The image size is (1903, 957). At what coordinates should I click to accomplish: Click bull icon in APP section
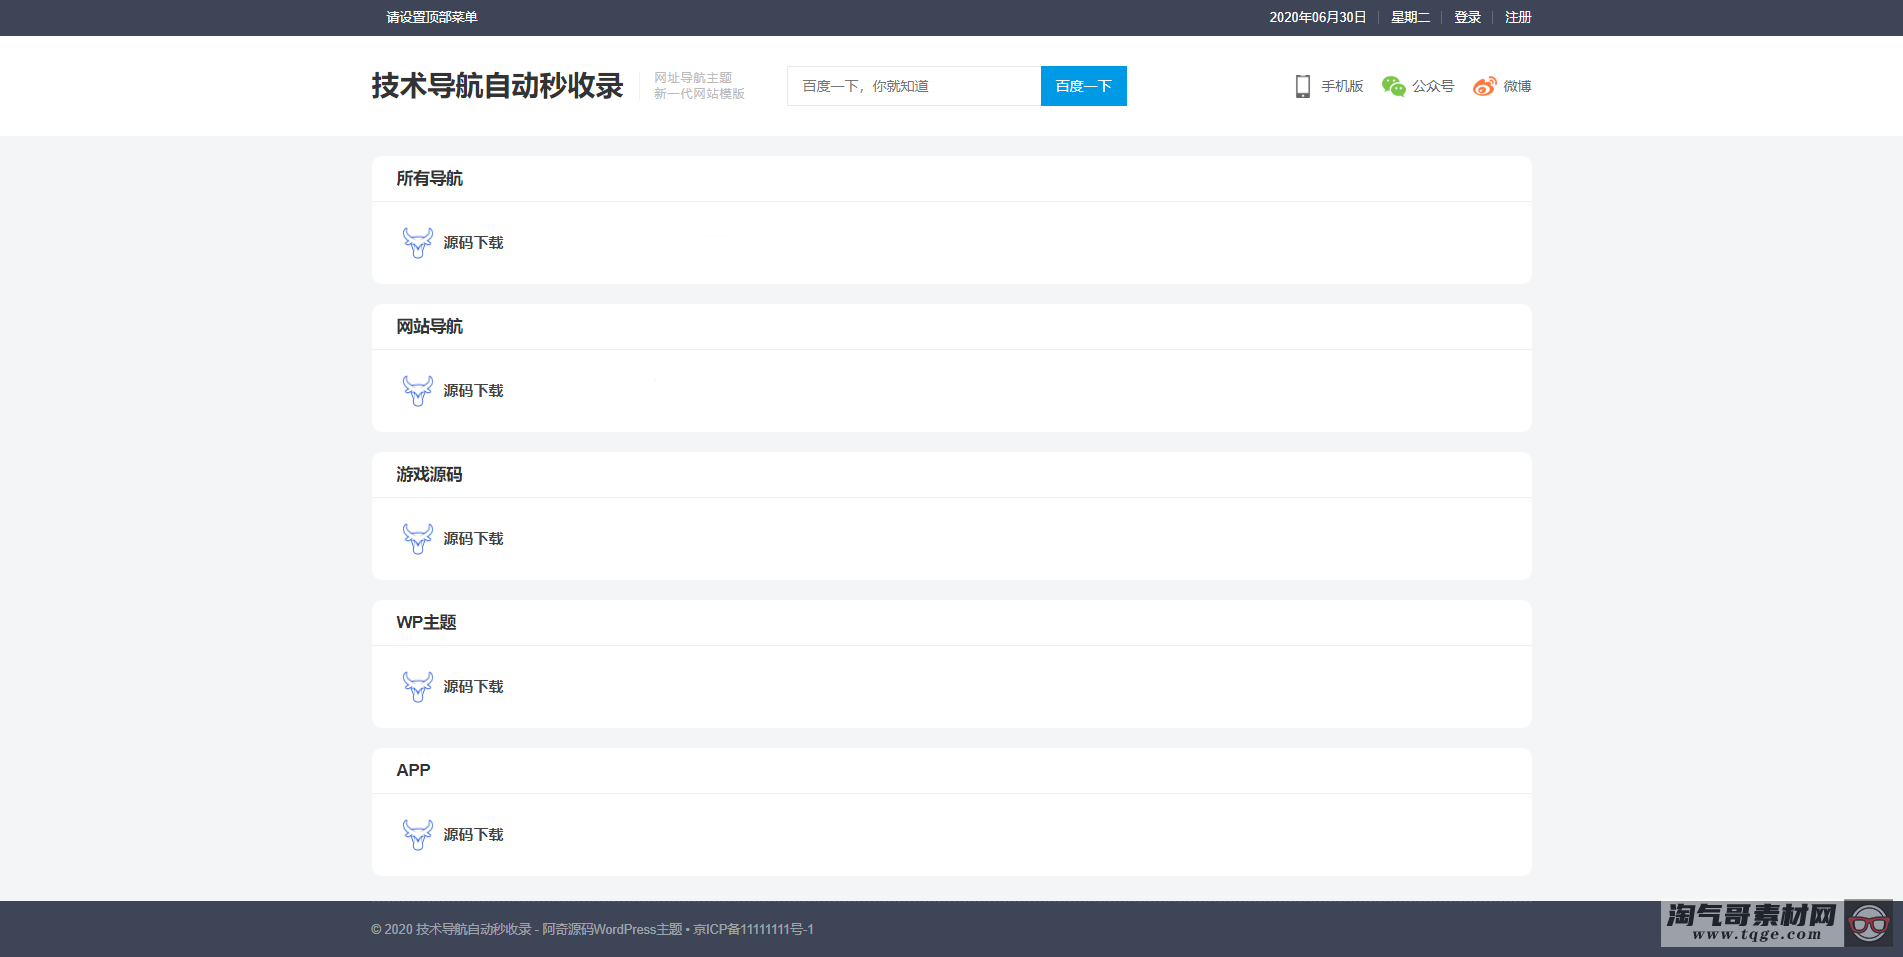[417, 834]
